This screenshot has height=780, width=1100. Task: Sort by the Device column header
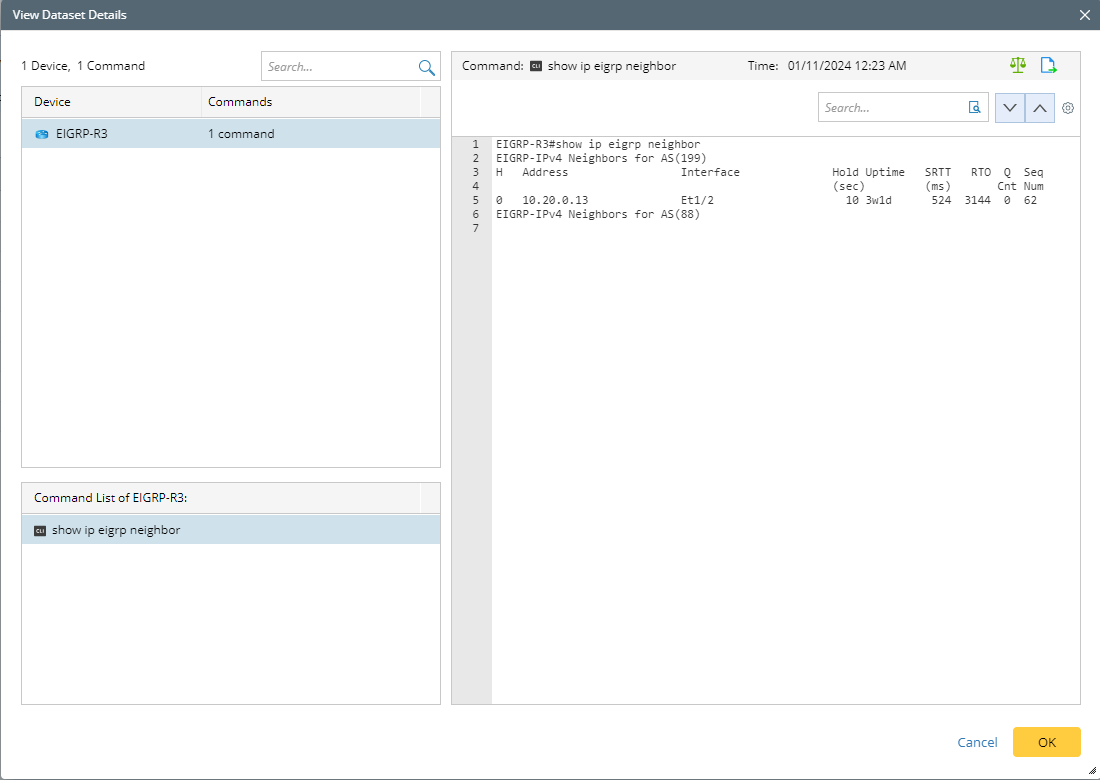pyautogui.click(x=112, y=102)
